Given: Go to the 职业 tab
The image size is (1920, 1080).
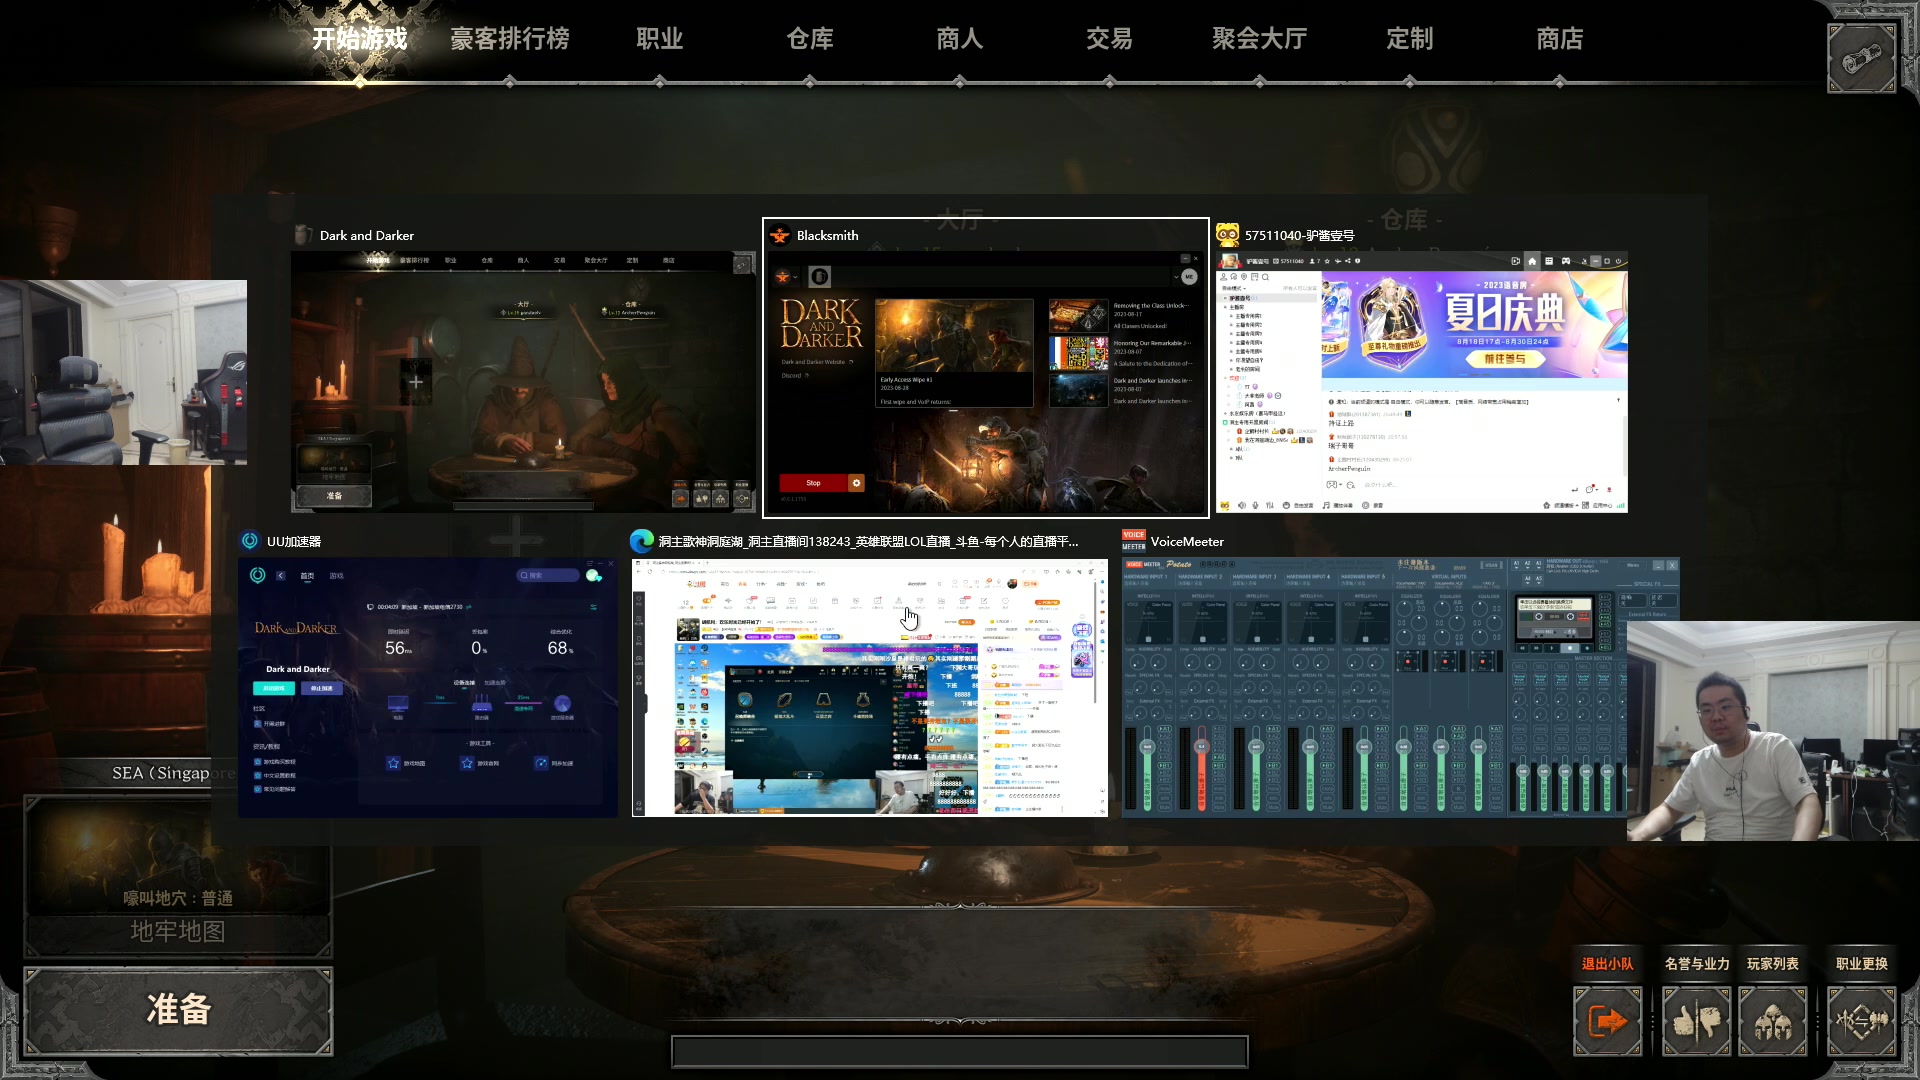Looking at the screenshot, I should coord(659,39).
